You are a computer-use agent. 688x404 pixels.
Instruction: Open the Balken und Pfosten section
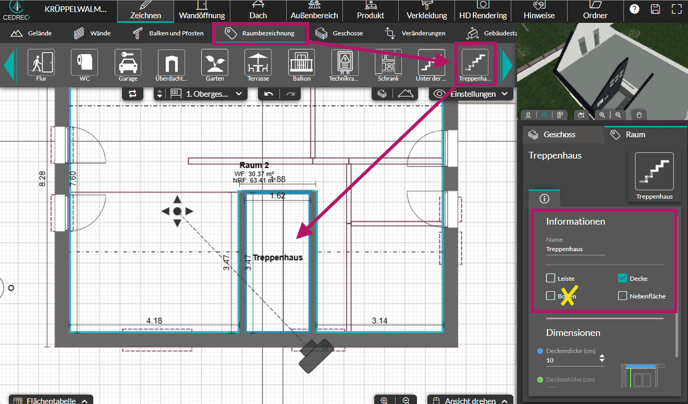click(167, 33)
